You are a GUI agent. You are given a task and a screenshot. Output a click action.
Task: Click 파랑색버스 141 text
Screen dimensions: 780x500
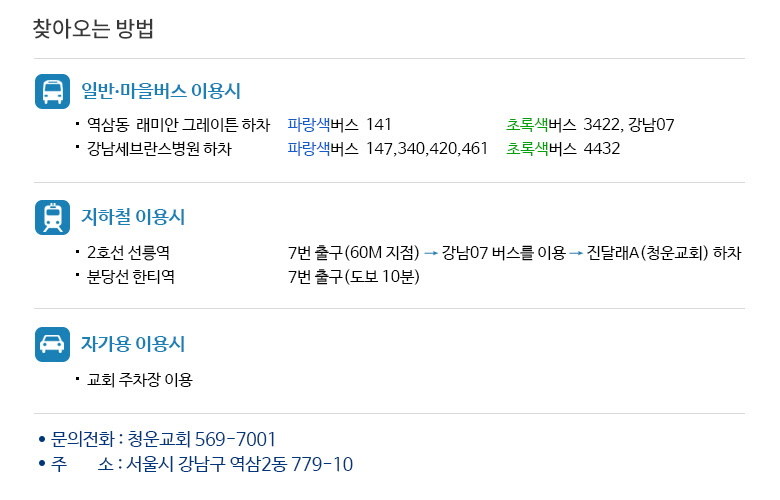tap(339, 124)
